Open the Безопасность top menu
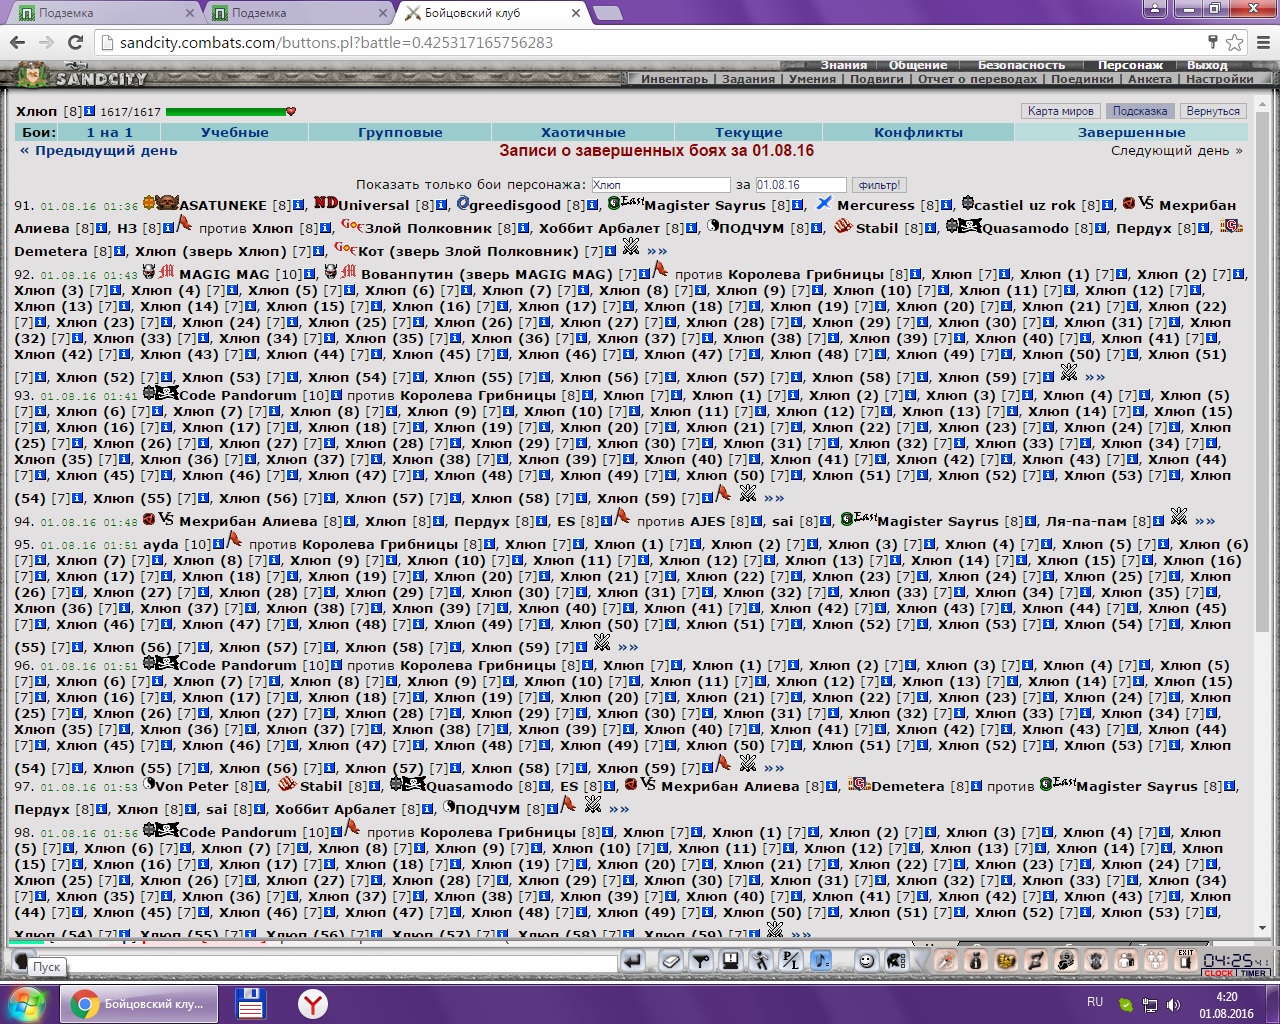Viewport: 1280px width, 1024px height. tap(1021, 65)
